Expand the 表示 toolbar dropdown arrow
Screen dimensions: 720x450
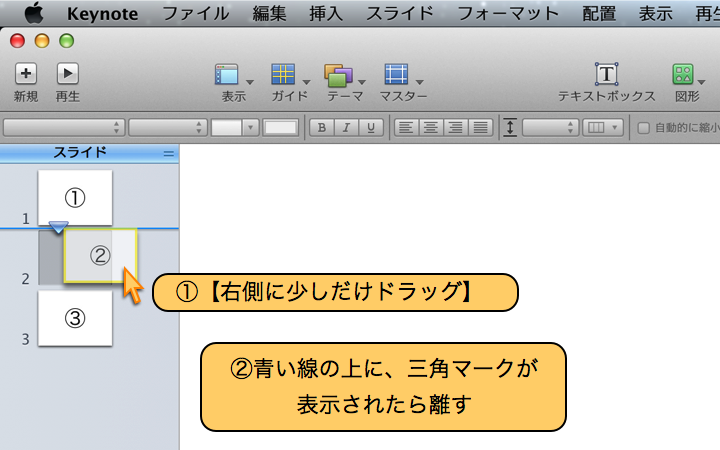[x=250, y=82]
